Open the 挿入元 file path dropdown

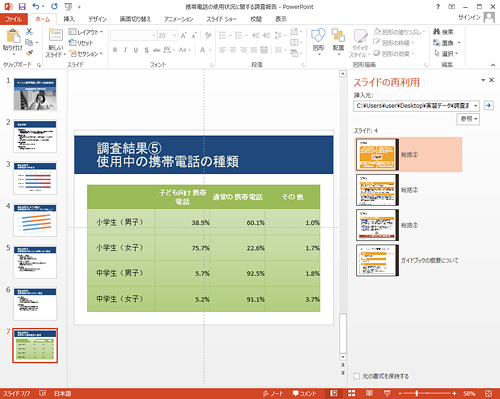point(476,106)
